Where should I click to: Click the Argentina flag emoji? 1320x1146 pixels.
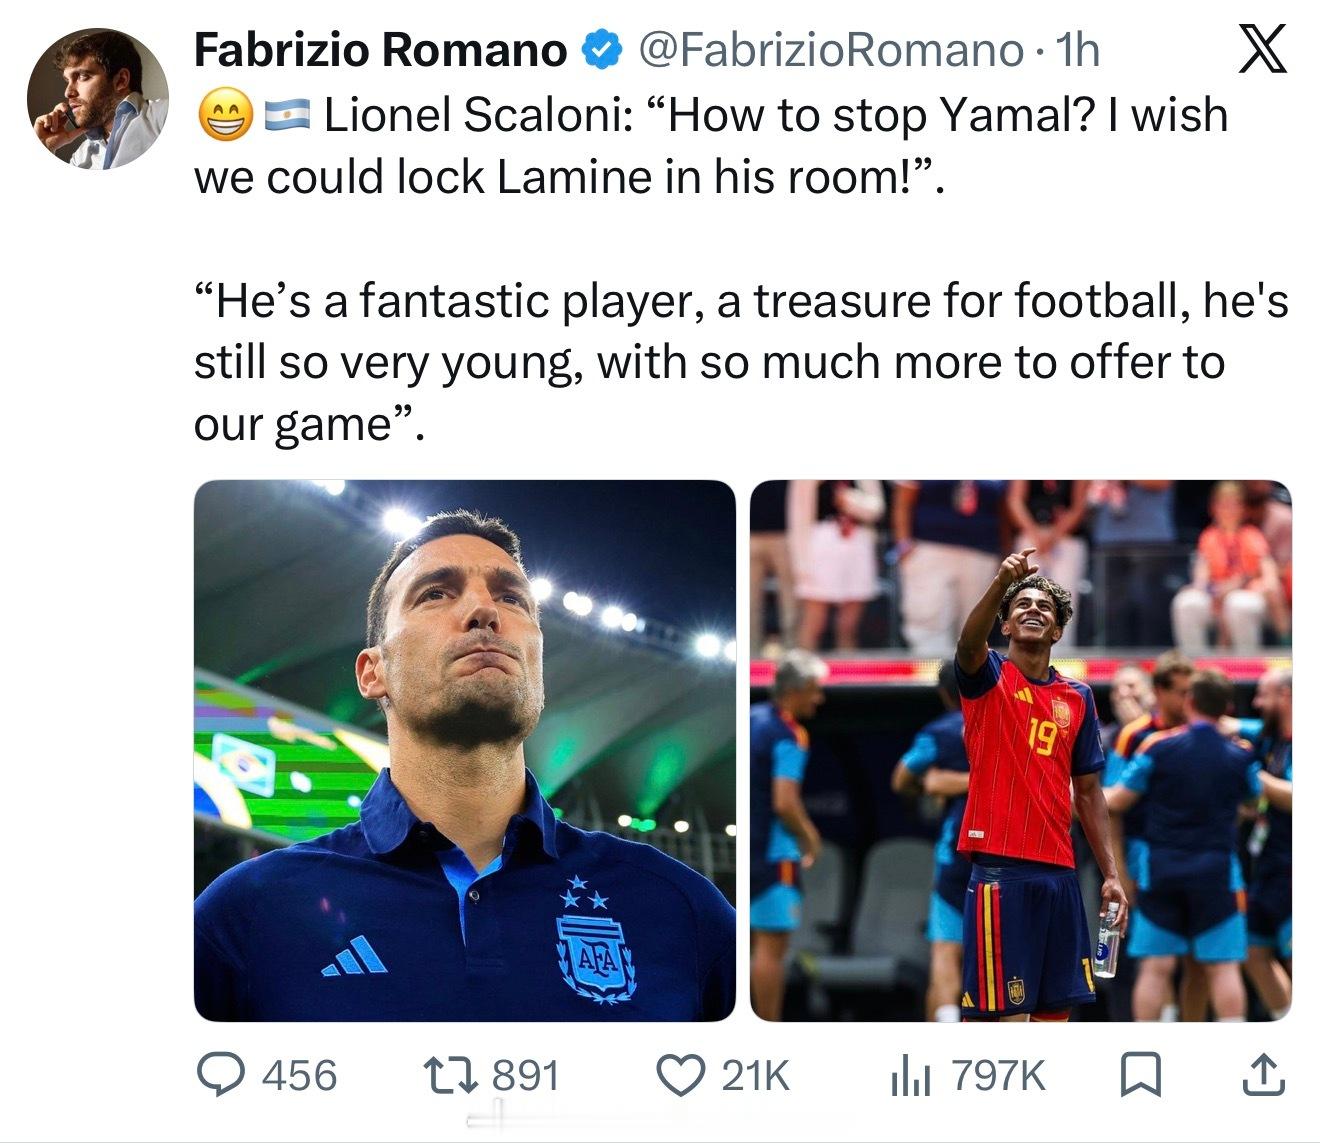[x=290, y=117]
